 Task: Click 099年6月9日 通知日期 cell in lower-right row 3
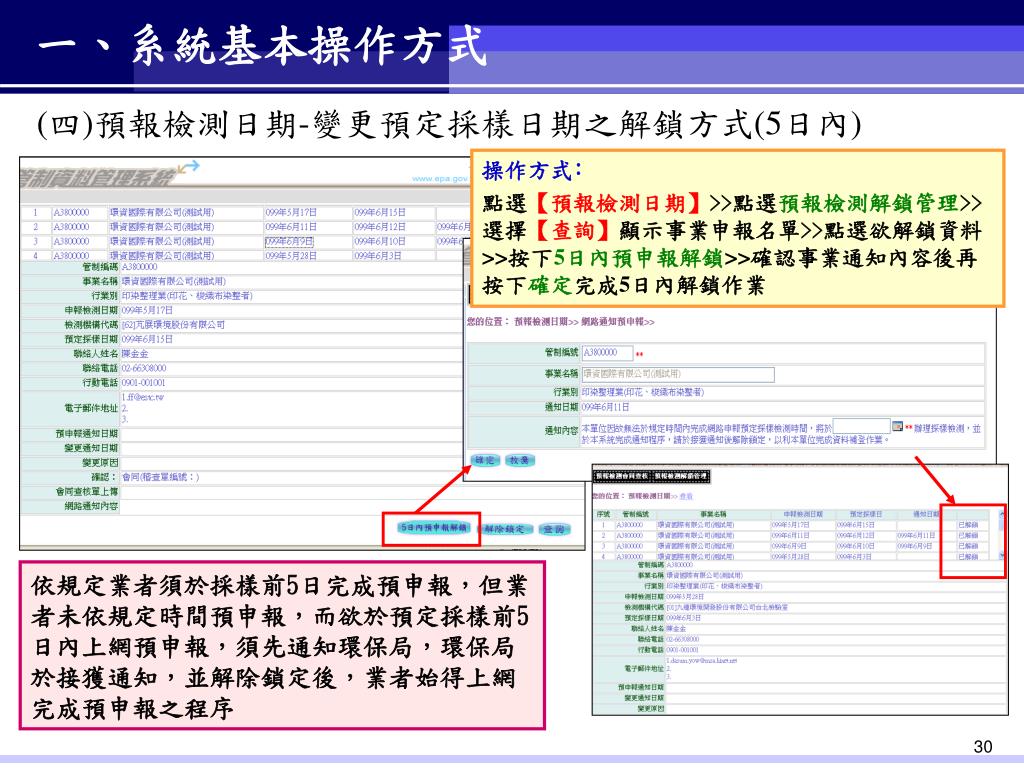tap(914, 546)
